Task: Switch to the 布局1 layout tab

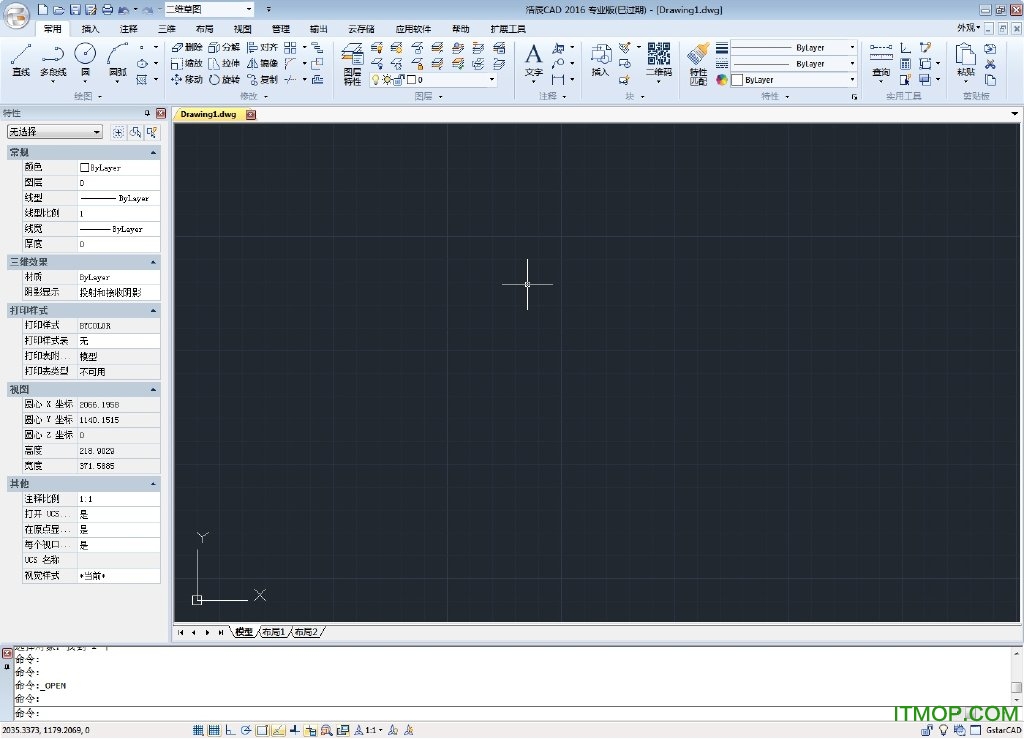Action: coord(273,632)
